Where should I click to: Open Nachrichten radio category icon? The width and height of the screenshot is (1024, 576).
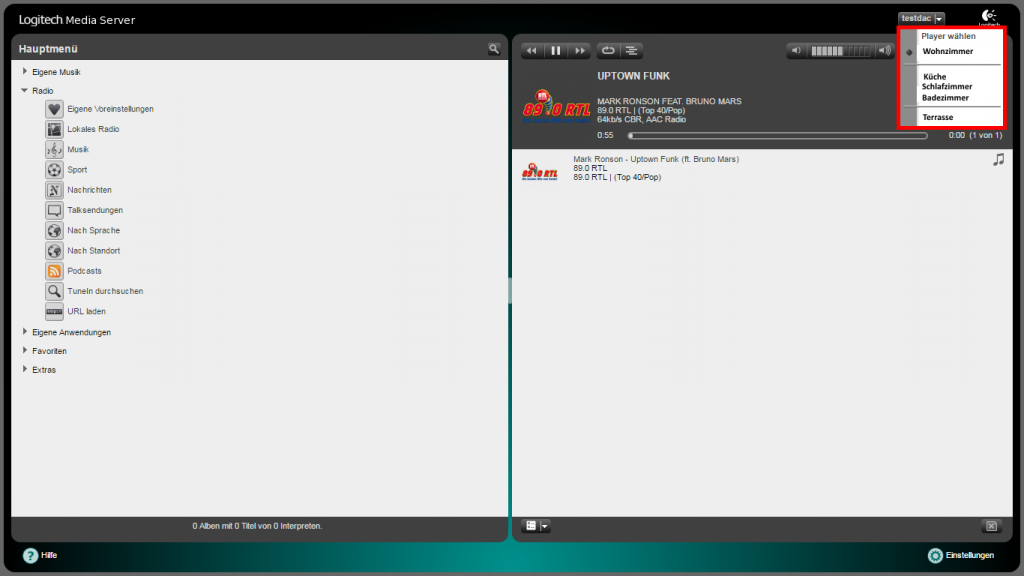point(54,190)
